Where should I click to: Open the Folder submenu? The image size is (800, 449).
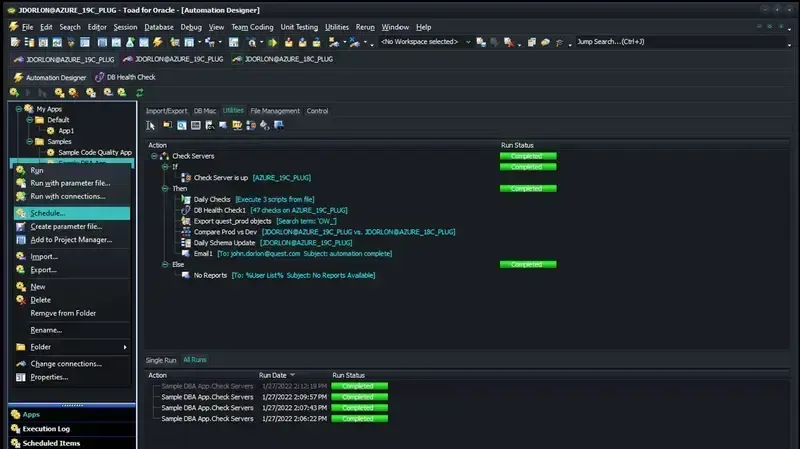coord(72,347)
